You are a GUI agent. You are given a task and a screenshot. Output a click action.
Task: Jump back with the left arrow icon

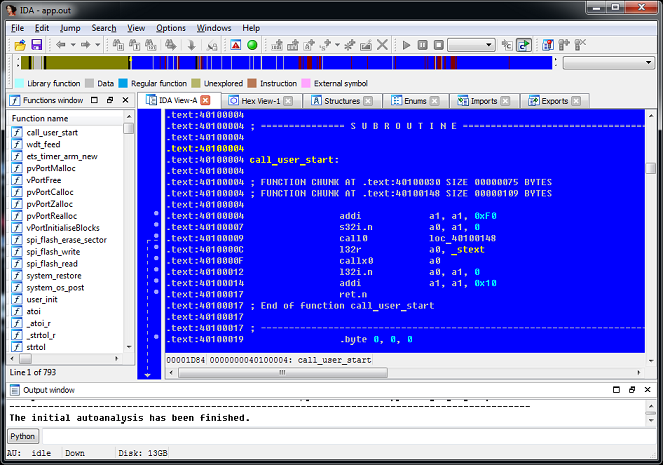tap(60, 45)
